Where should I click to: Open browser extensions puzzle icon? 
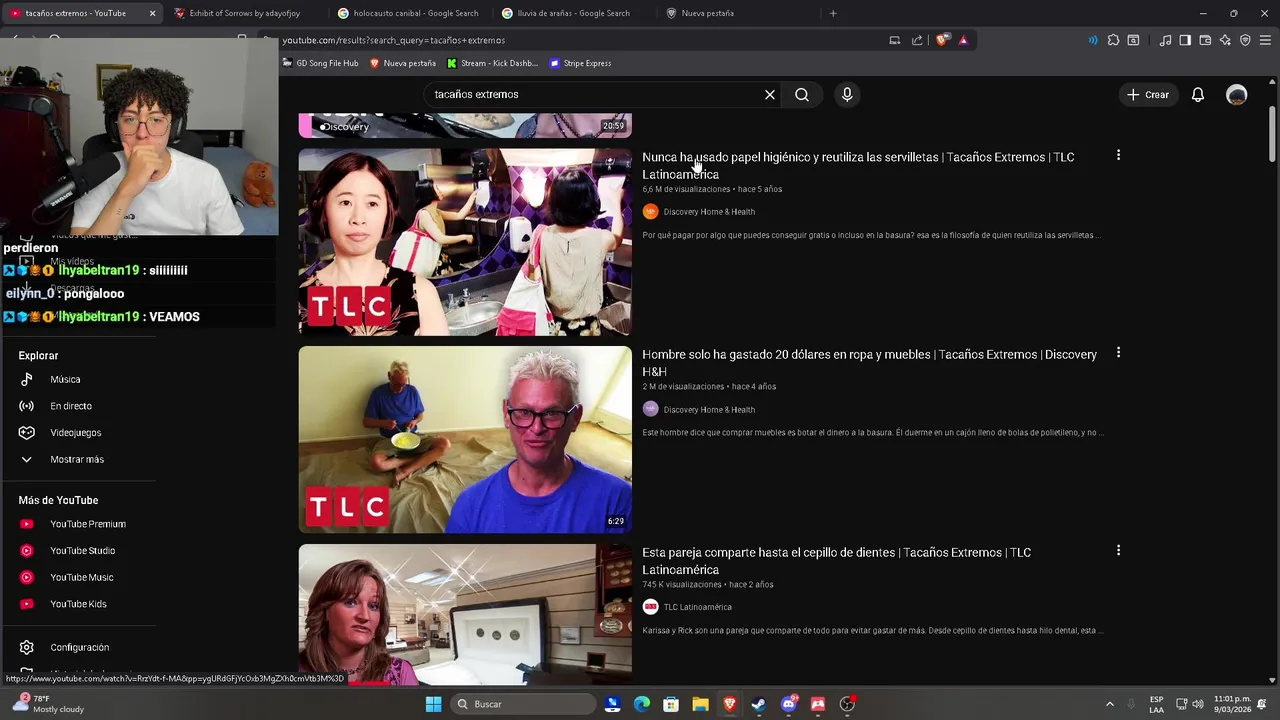(1113, 40)
